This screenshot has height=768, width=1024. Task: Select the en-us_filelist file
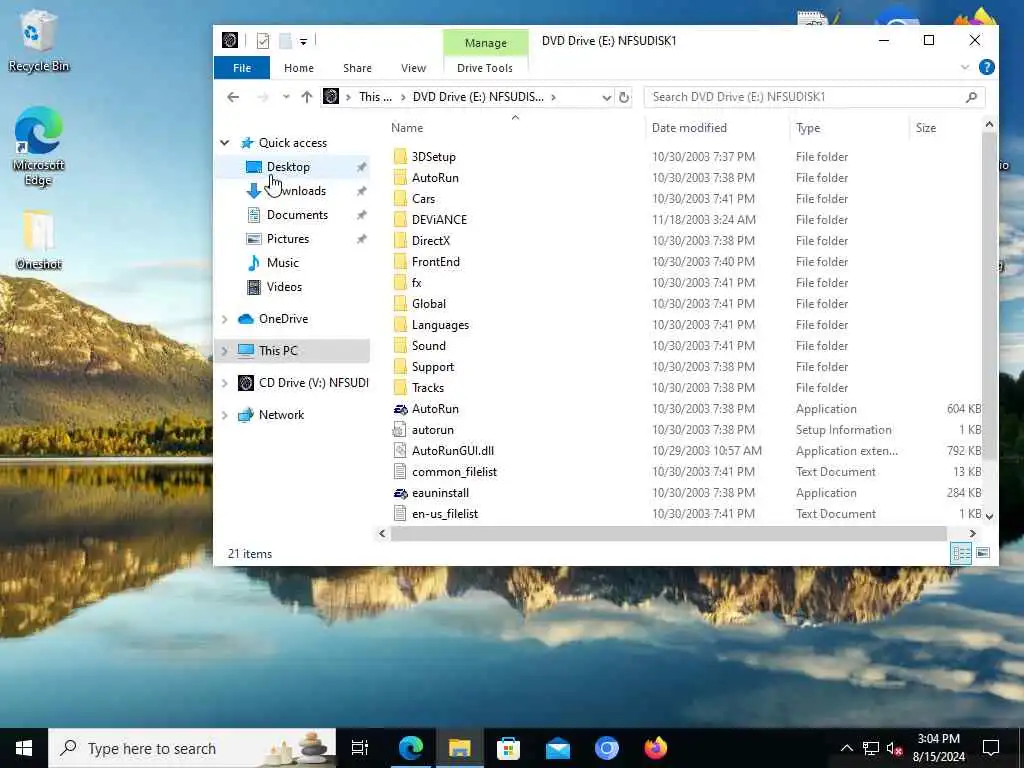click(x=445, y=514)
